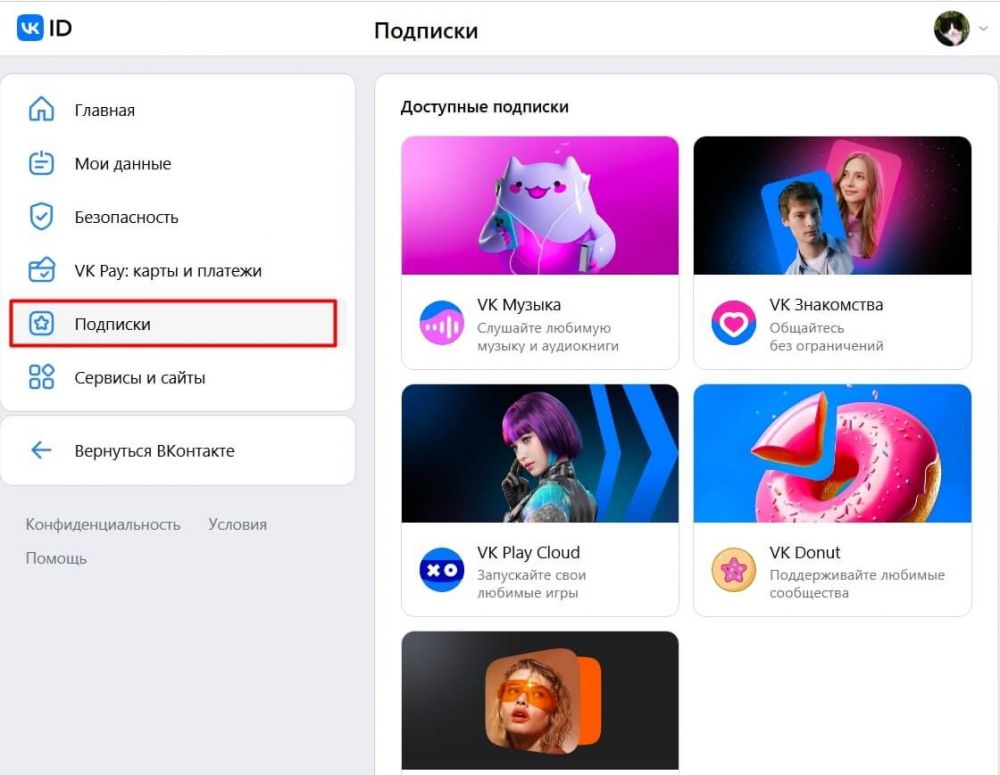Click the Запускайте свои любимые игры text
This screenshot has width=1000, height=775.
[x=531, y=584]
